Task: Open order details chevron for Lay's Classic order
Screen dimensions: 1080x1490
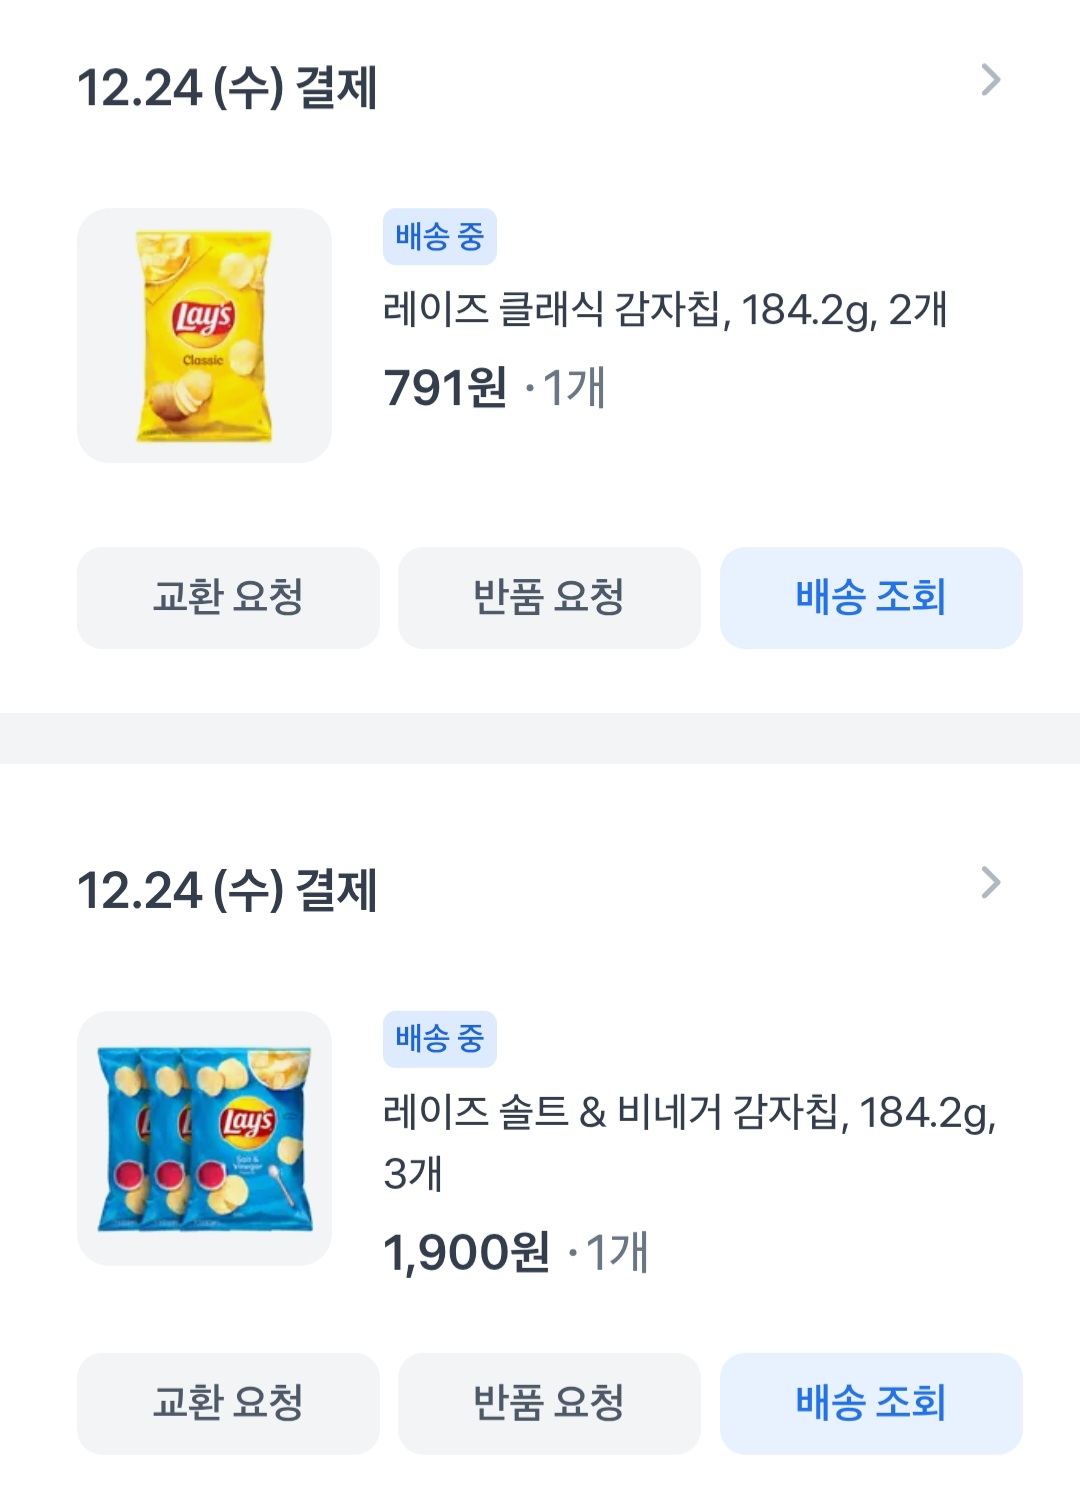Action: [990, 80]
